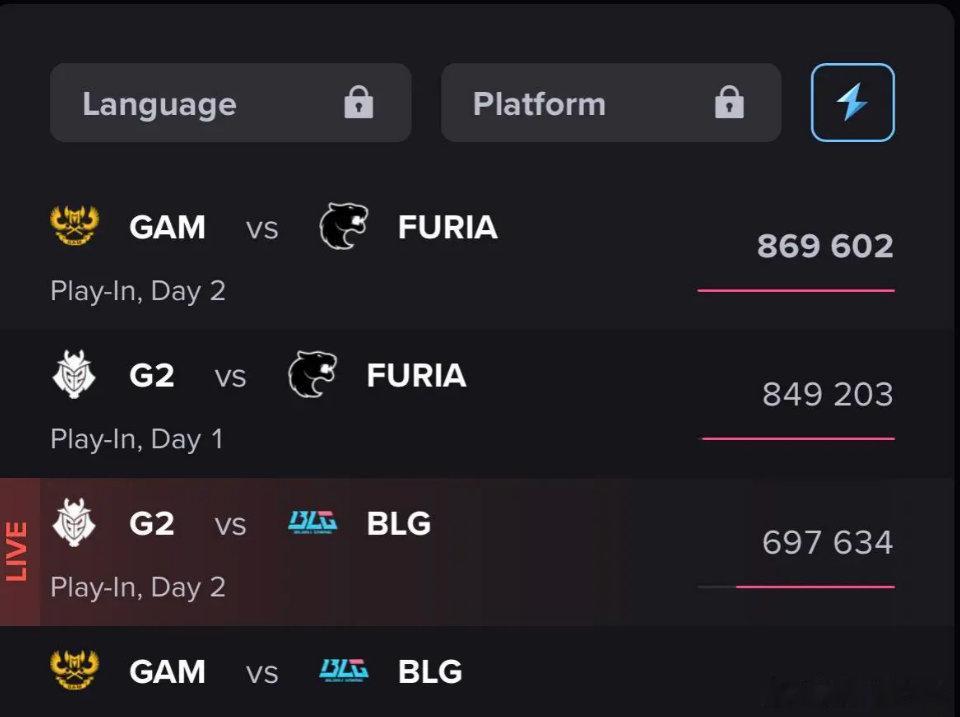The width and height of the screenshot is (960, 717).
Task: Open the Language dropdown filter
Action: tap(230, 102)
